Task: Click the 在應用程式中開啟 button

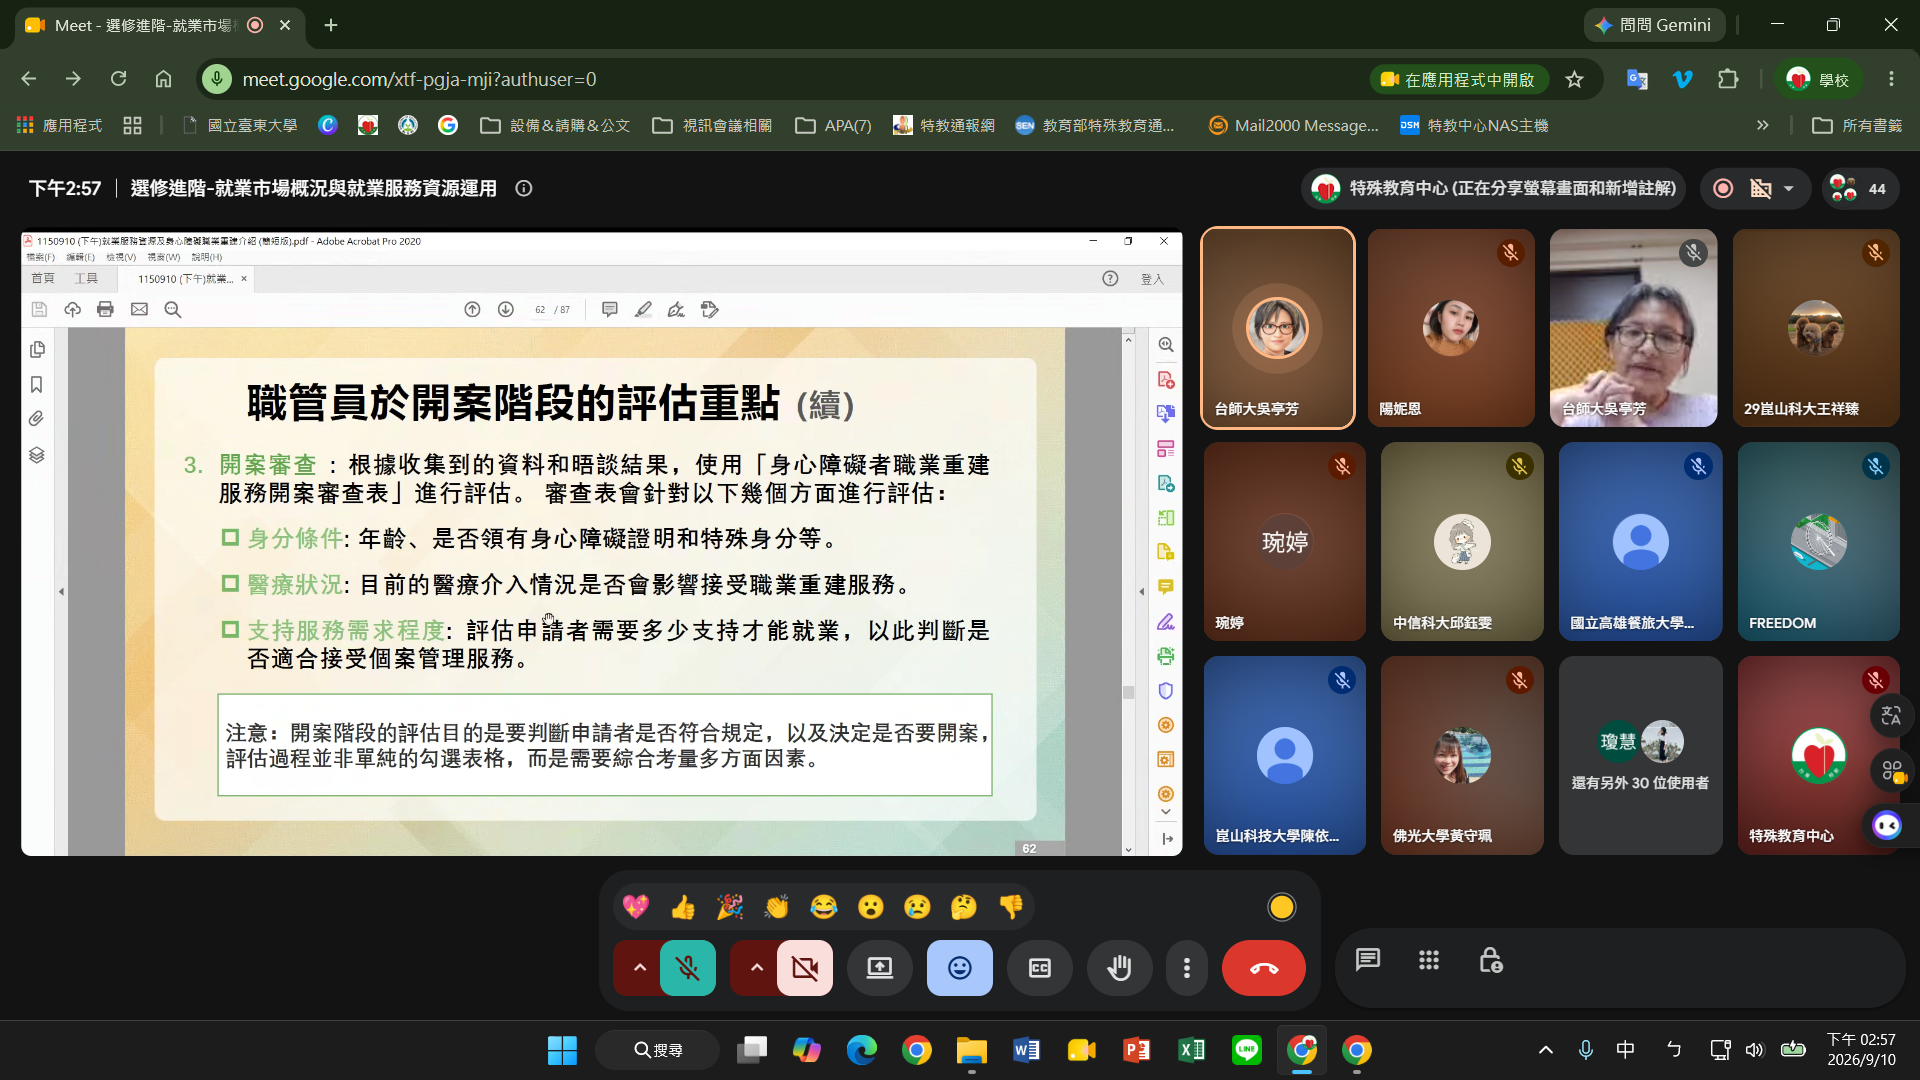Action: pos(1458,79)
